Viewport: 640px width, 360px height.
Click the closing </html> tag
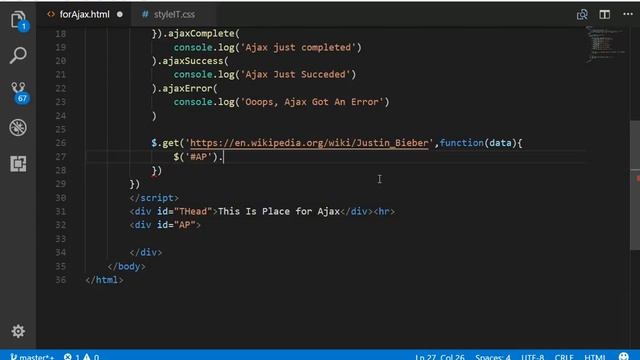point(104,280)
